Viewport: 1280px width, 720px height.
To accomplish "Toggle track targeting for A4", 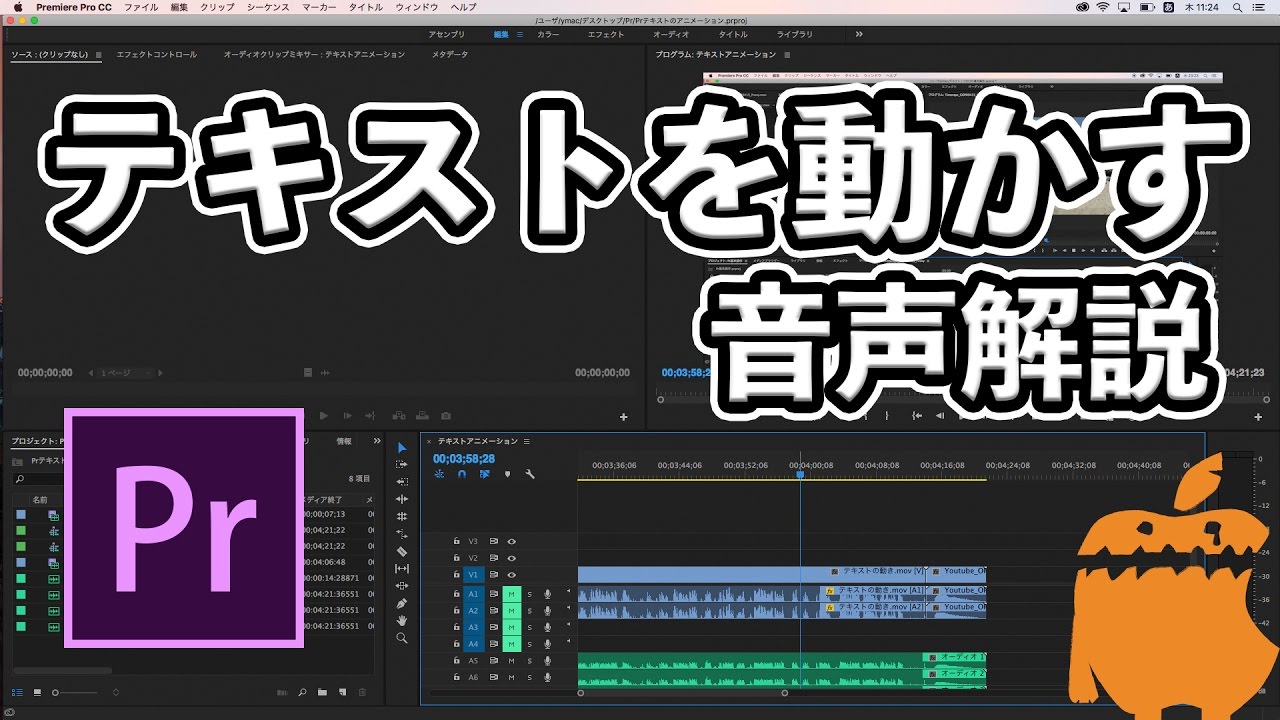I will click(474, 644).
